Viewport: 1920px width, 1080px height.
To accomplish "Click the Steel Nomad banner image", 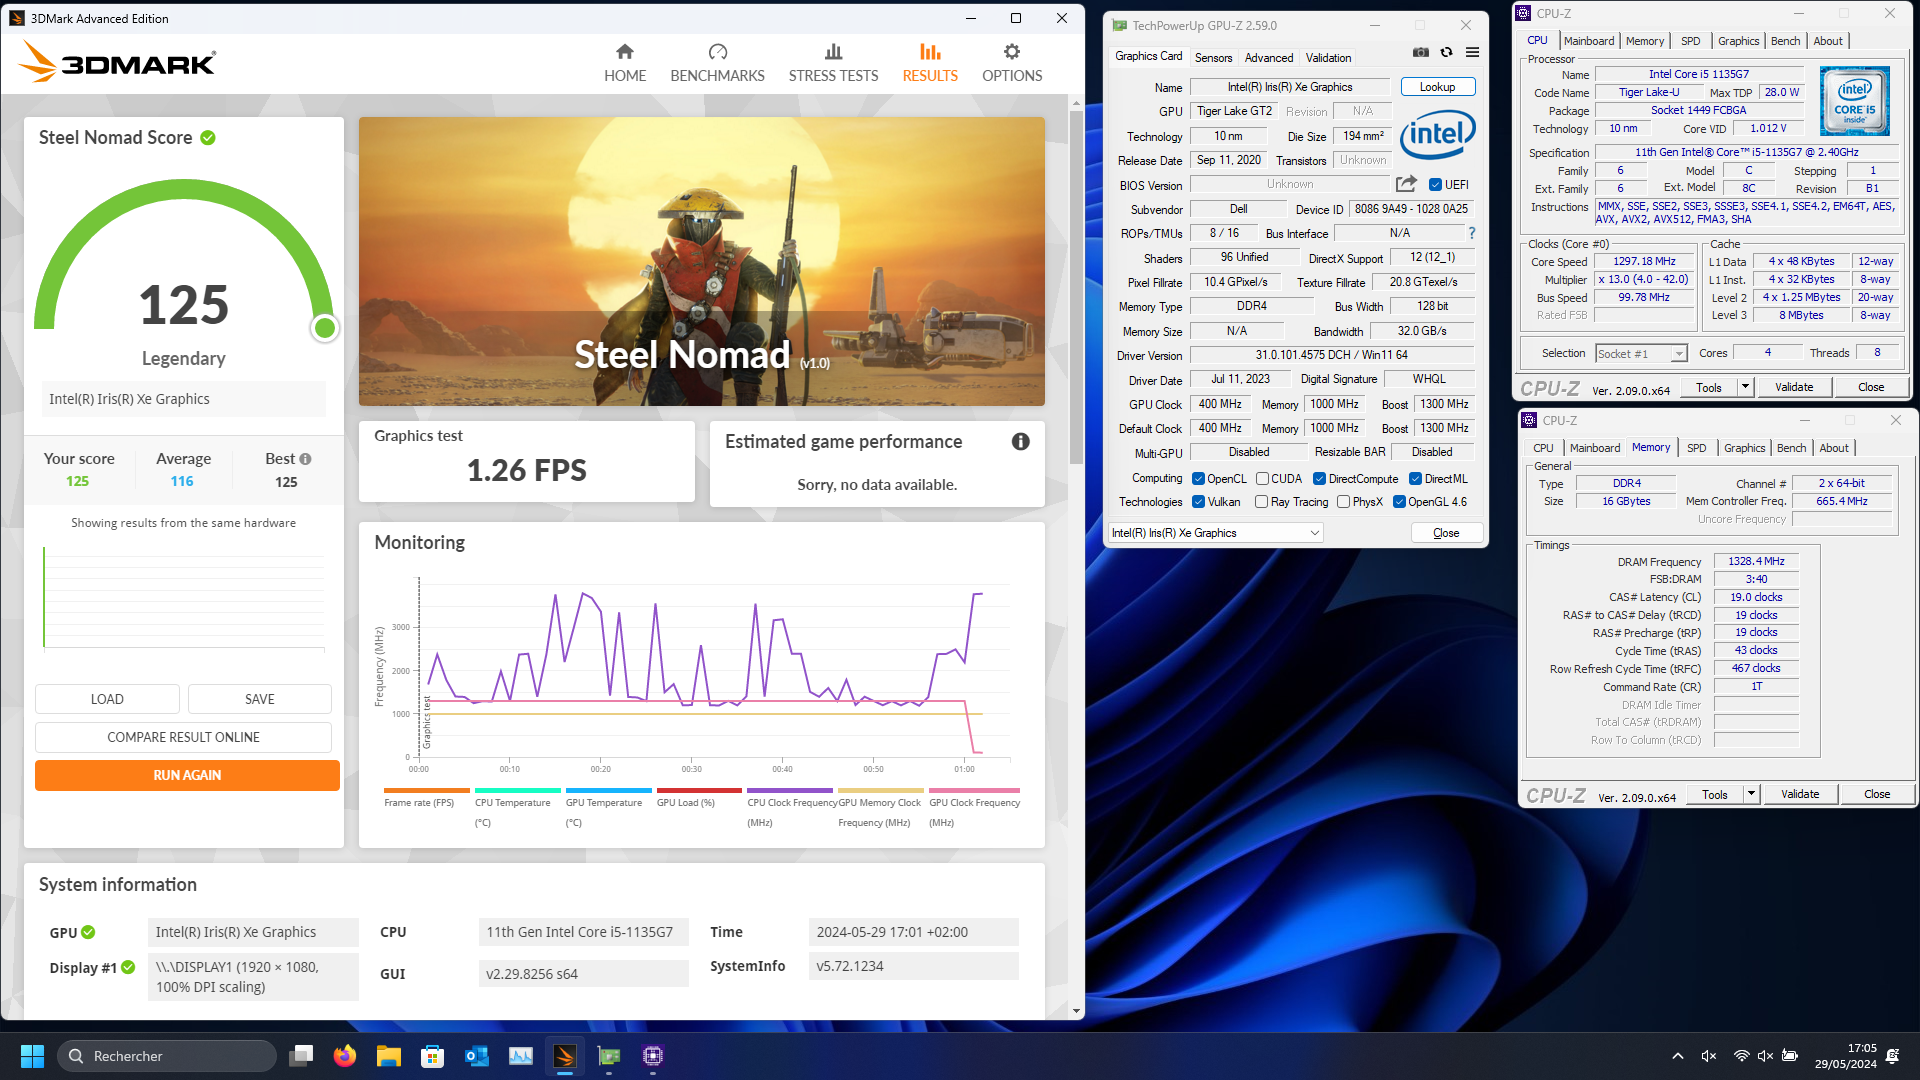I will point(702,261).
